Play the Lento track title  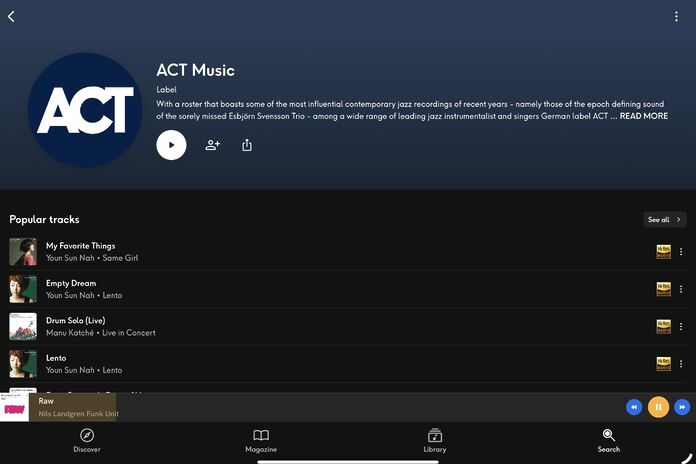(x=56, y=358)
